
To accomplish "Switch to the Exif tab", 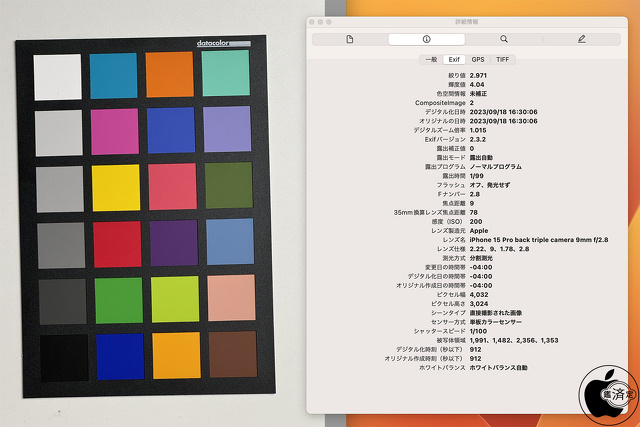I will 454,60.
